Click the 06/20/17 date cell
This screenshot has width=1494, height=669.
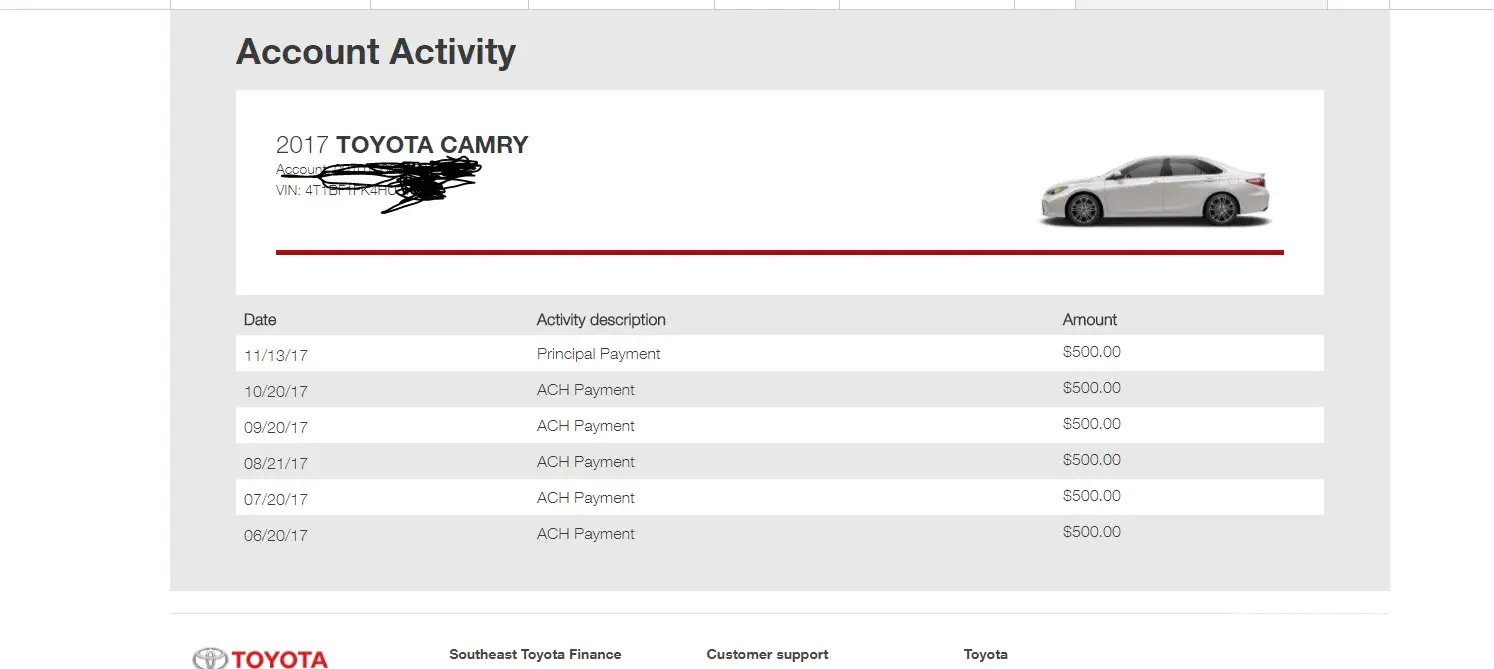click(x=276, y=535)
